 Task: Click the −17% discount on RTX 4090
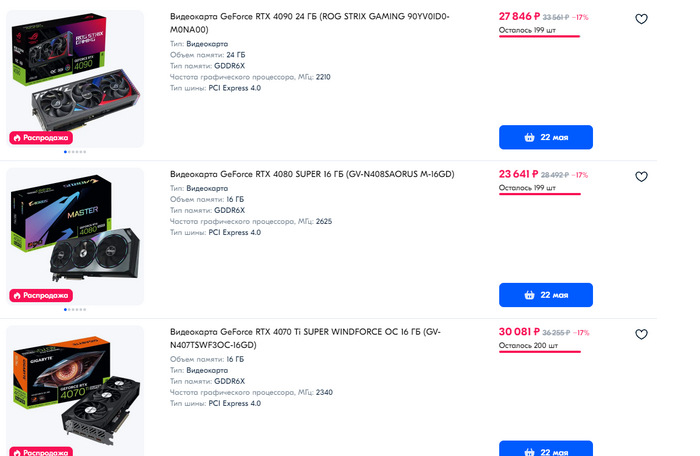pyautogui.click(x=582, y=18)
